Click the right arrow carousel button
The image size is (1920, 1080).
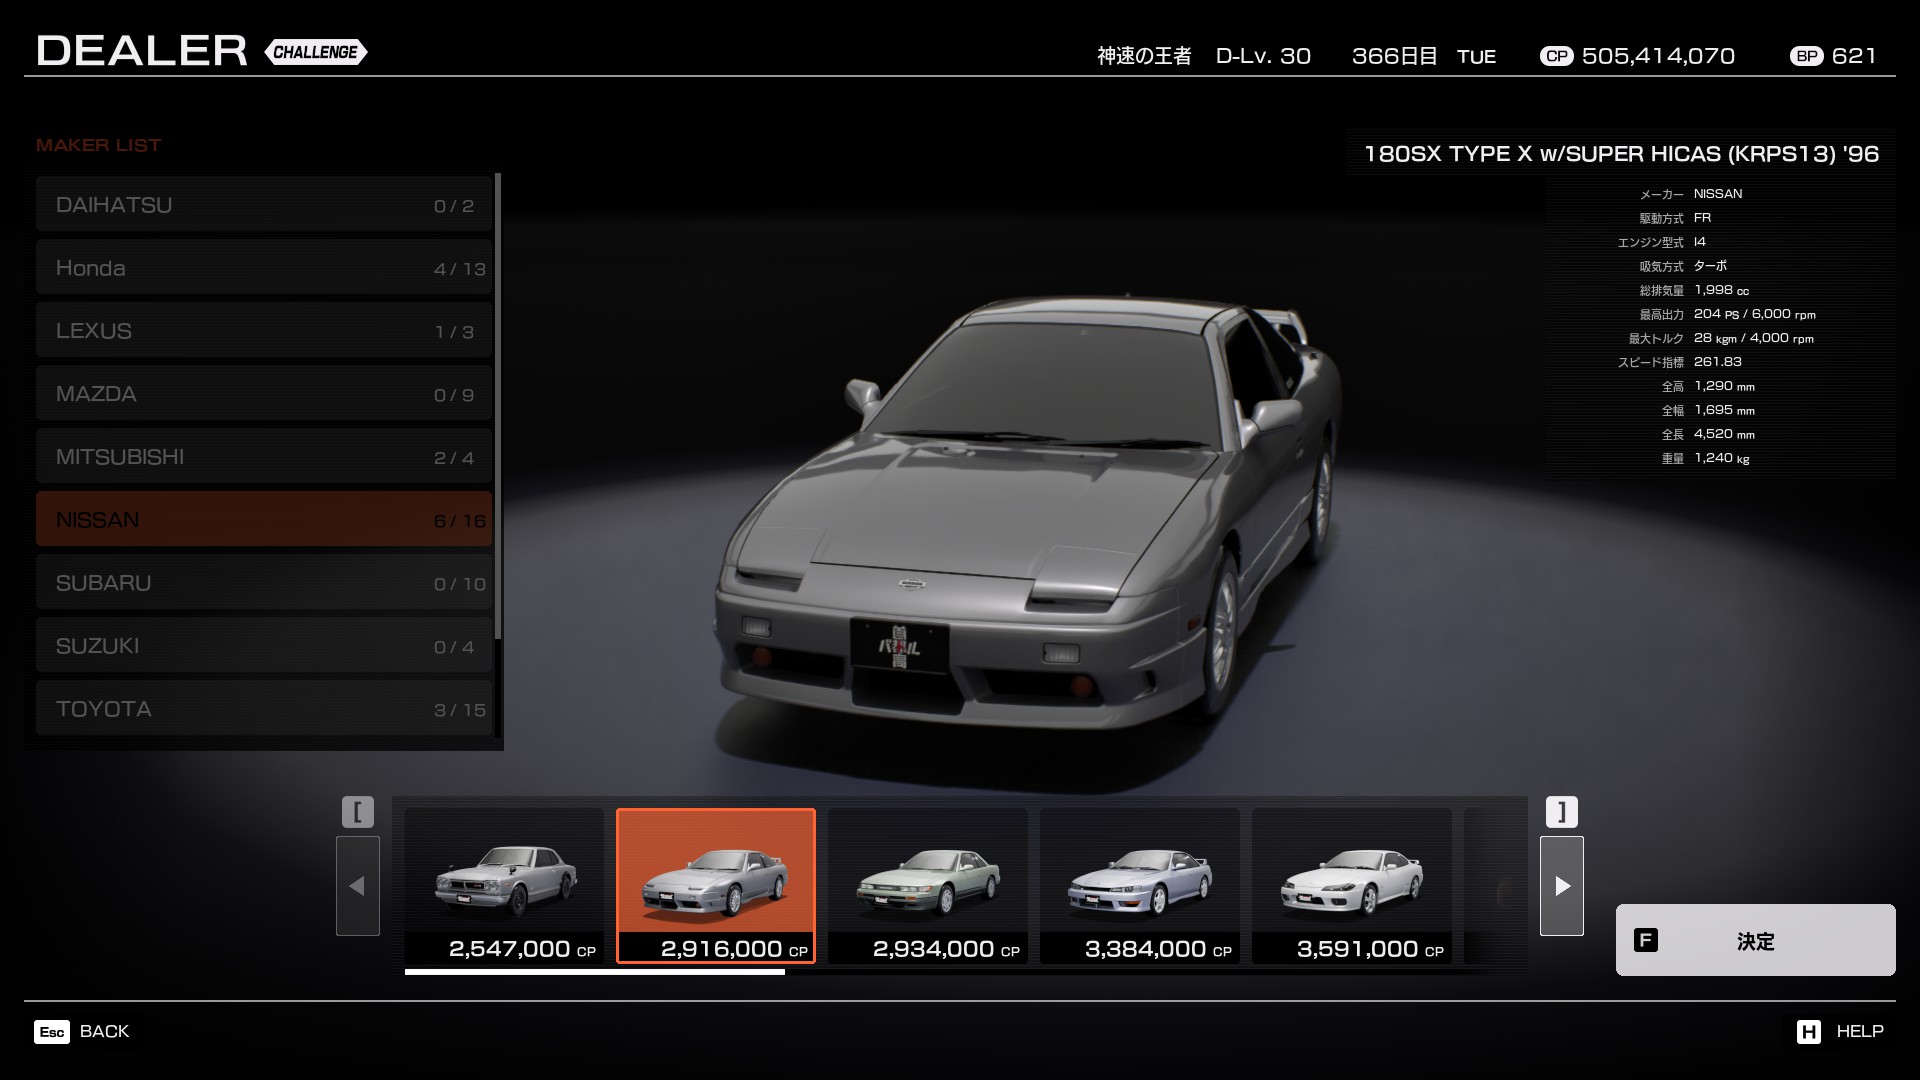pyautogui.click(x=1561, y=886)
